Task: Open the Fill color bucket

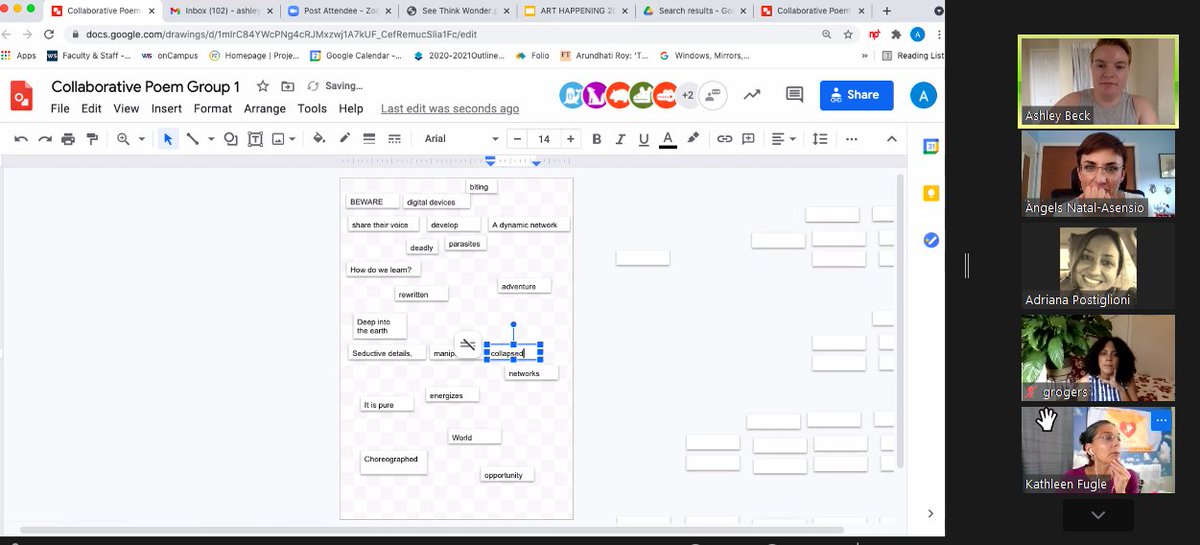Action: [x=320, y=139]
